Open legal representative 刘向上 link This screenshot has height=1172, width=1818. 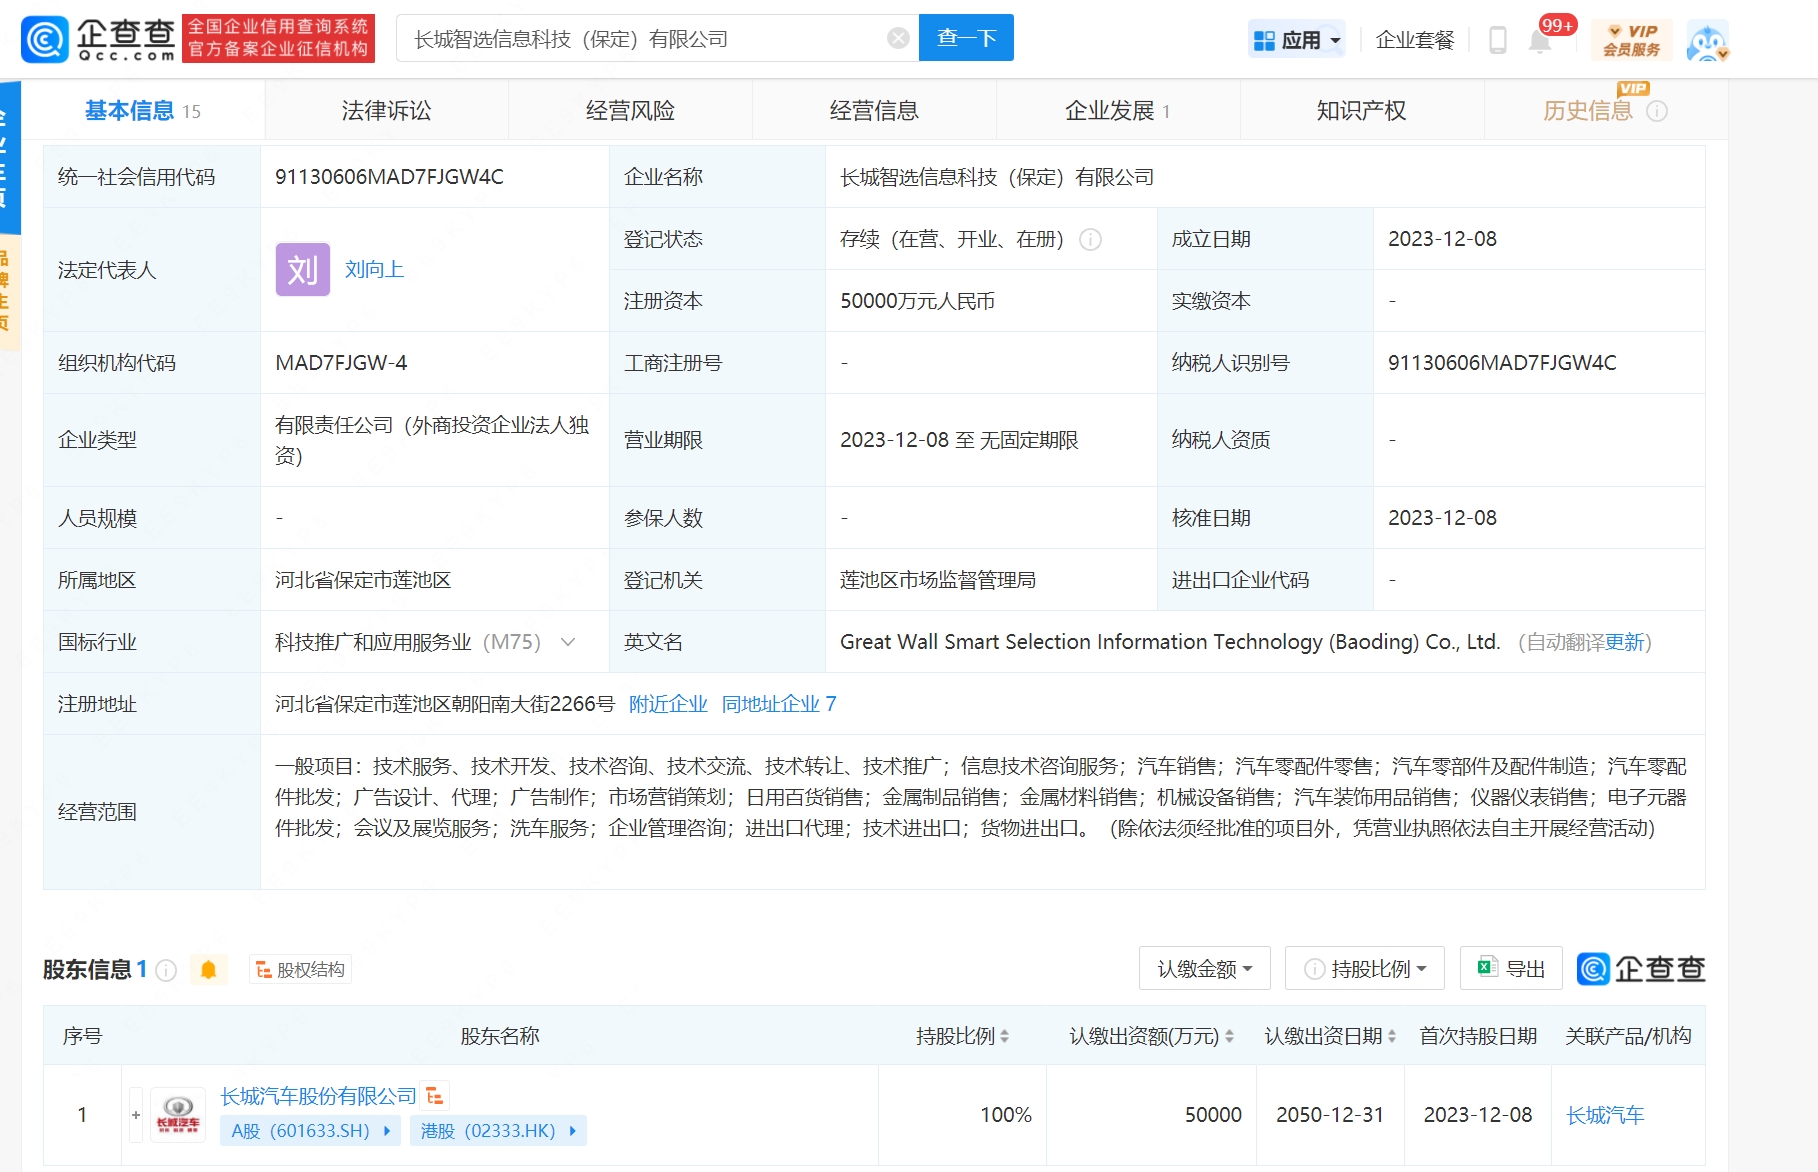(x=374, y=270)
